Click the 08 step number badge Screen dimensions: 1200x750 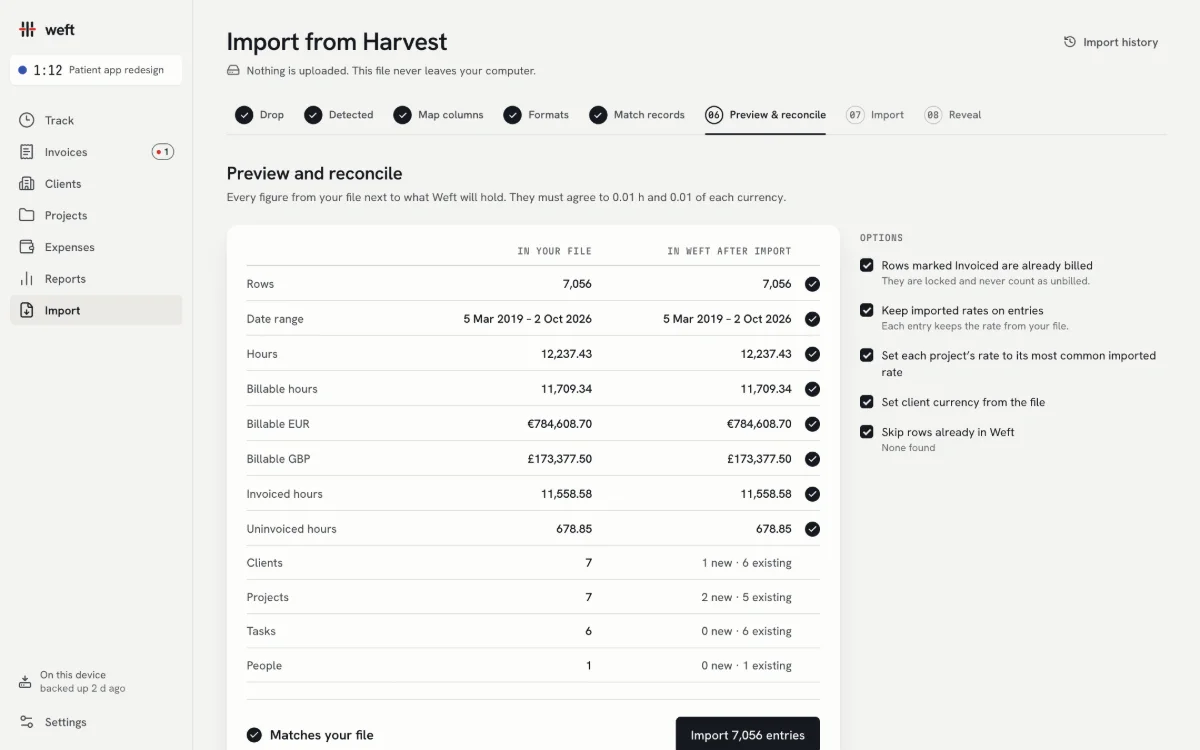[x=933, y=115]
